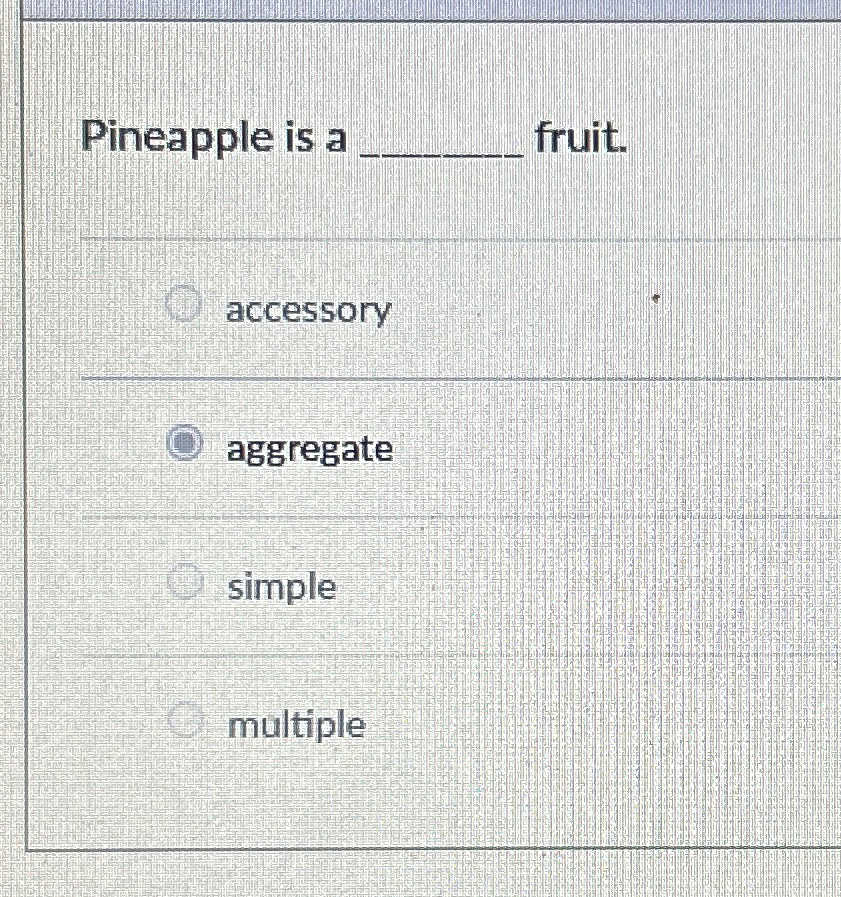The image size is (841, 897).
Task: Click the accessory answer label
Action: pos(307,311)
